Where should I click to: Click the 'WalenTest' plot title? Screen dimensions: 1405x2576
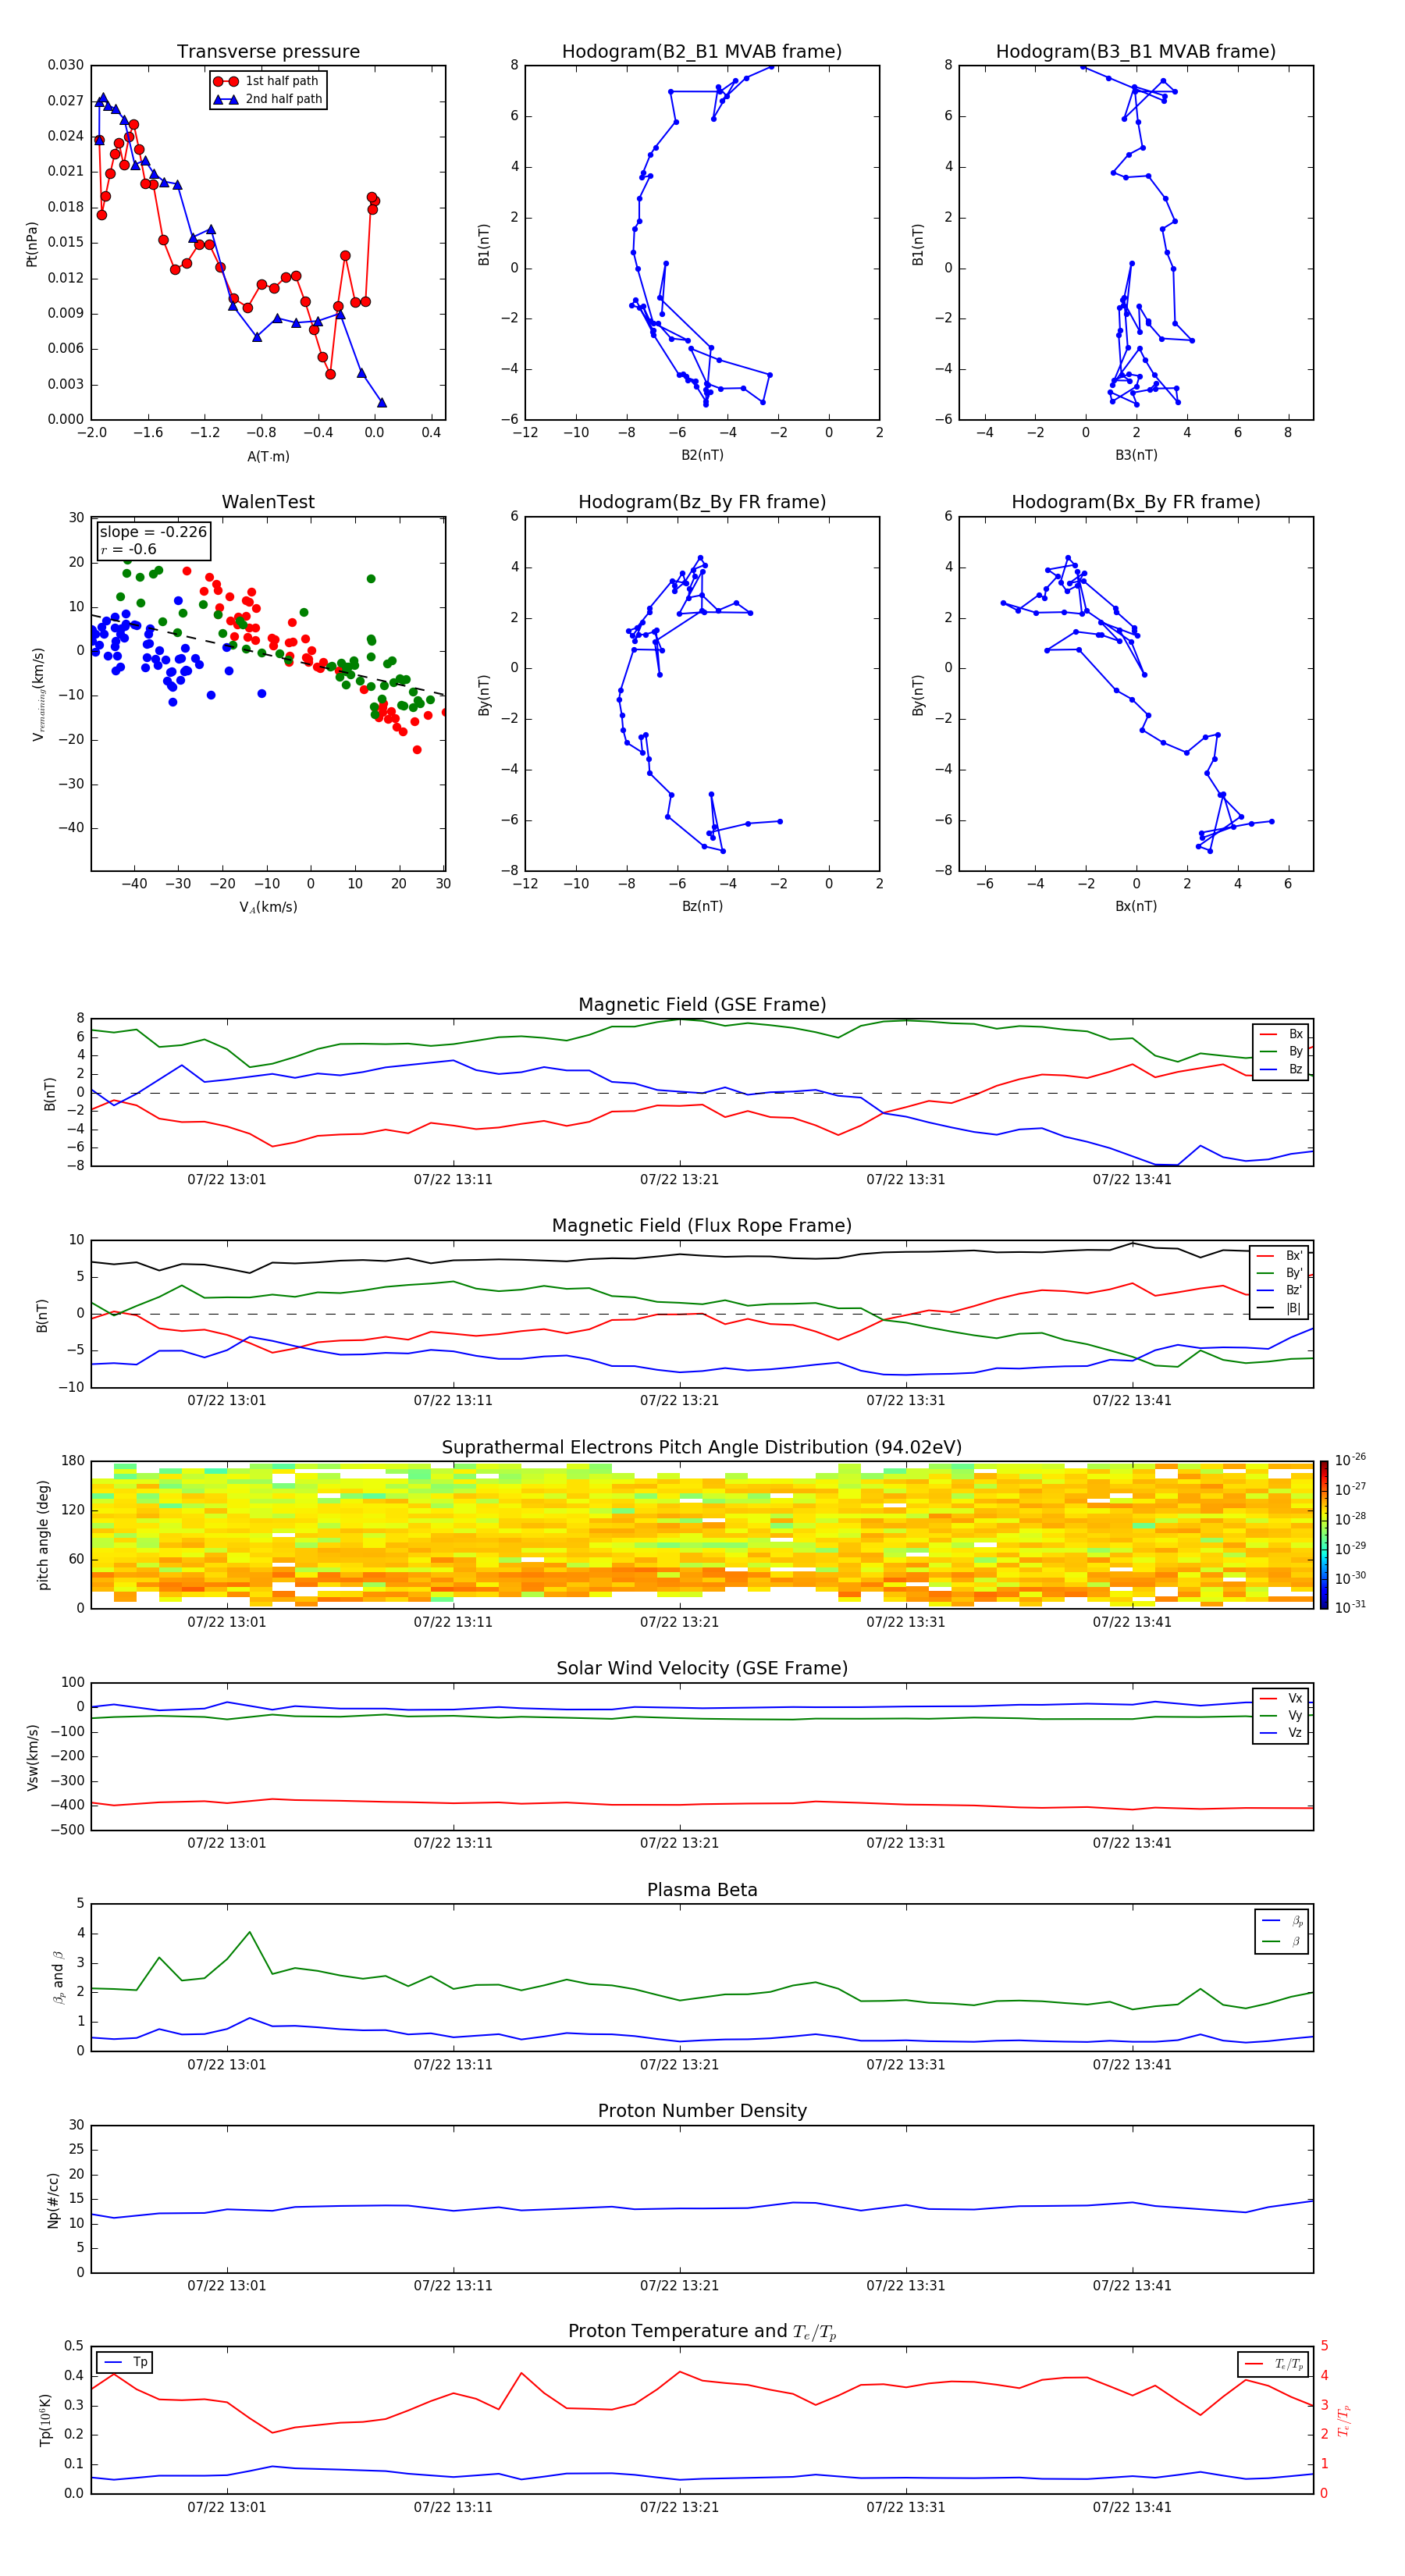pos(268,502)
